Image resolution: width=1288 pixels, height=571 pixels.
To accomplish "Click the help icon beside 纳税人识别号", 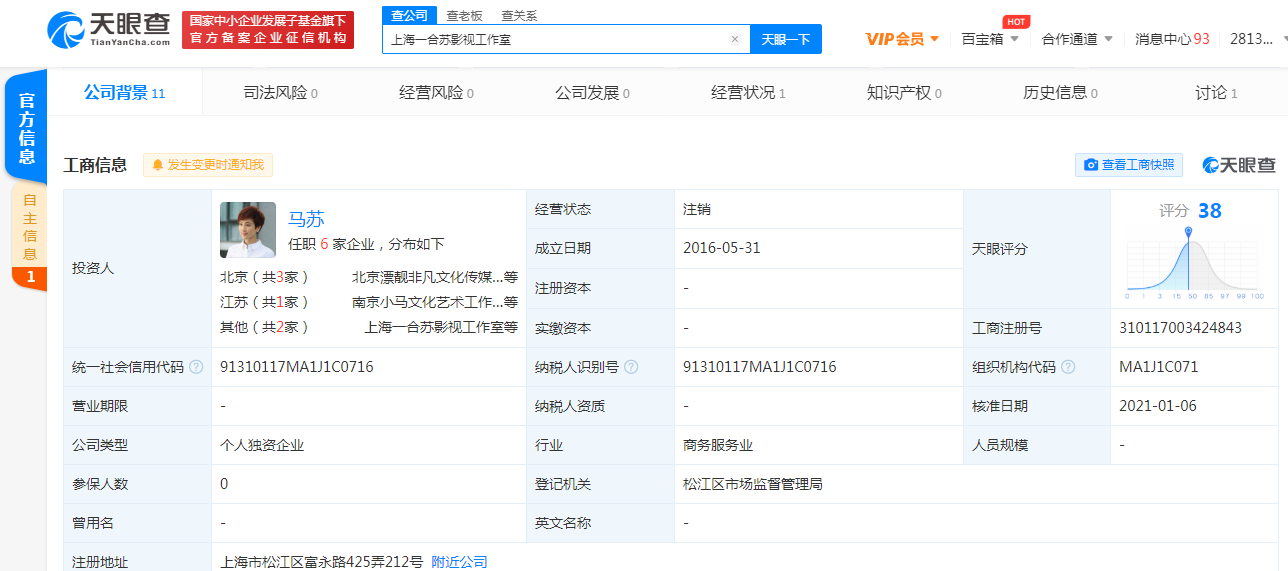I will click(x=631, y=367).
